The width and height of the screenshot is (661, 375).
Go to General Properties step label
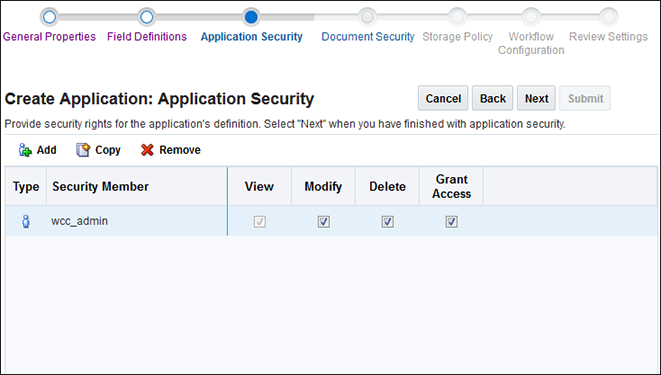[x=49, y=37]
